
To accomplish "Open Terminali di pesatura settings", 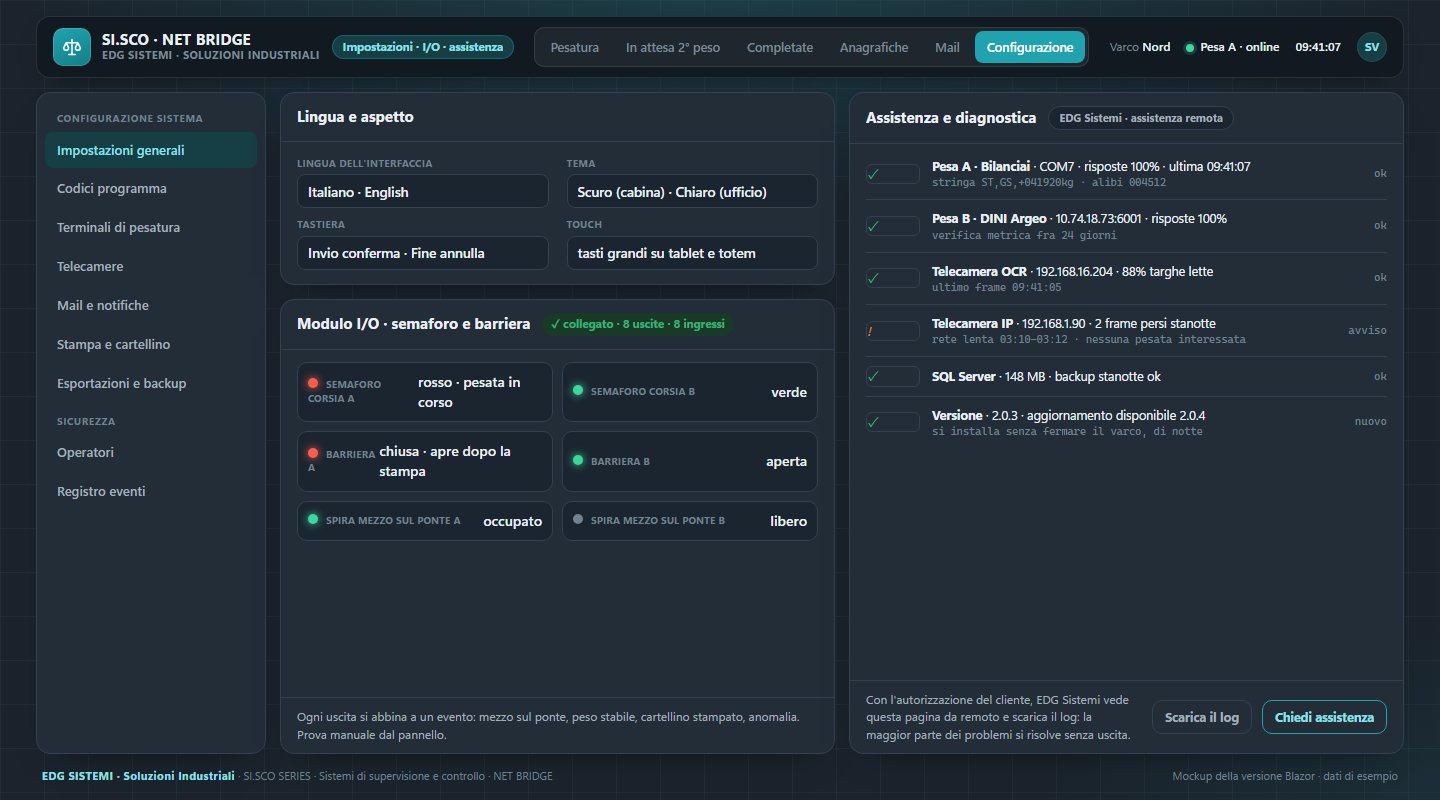I will (151, 228).
